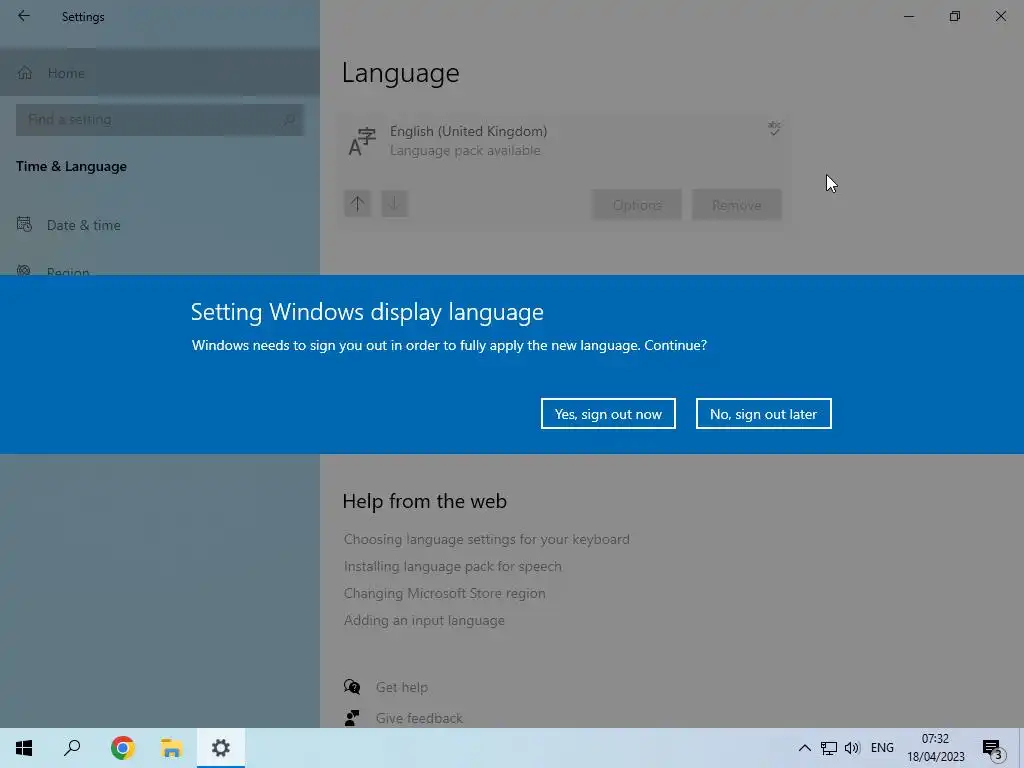
Task: Click Setting Windows display language title
Action: tap(367, 312)
